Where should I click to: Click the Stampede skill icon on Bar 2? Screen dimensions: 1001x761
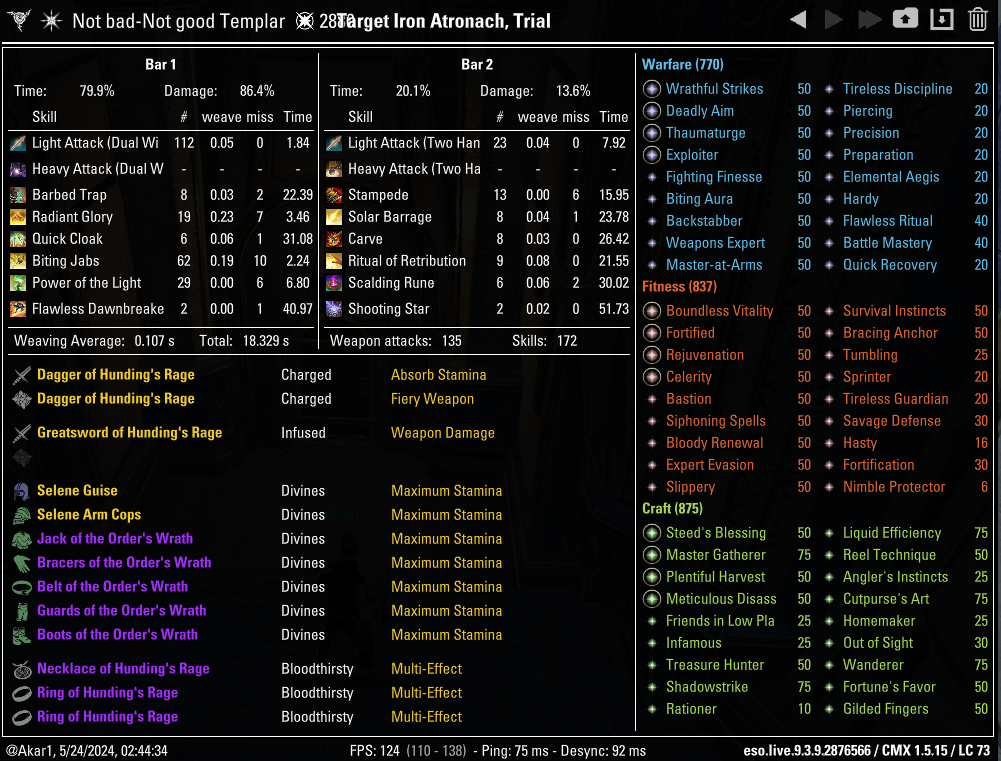(334, 195)
